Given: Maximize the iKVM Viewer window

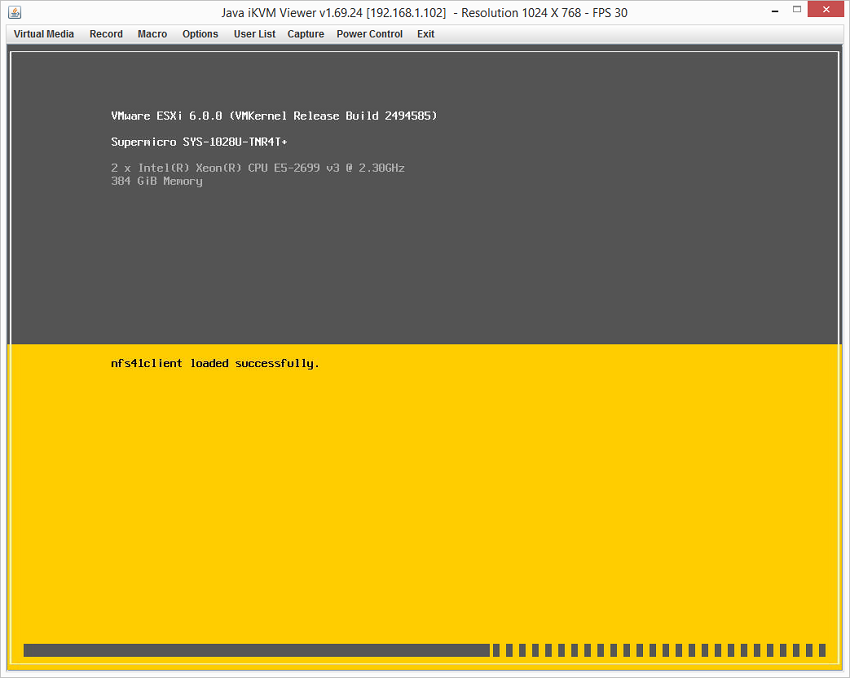Looking at the screenshot, I should pos(797,10).
